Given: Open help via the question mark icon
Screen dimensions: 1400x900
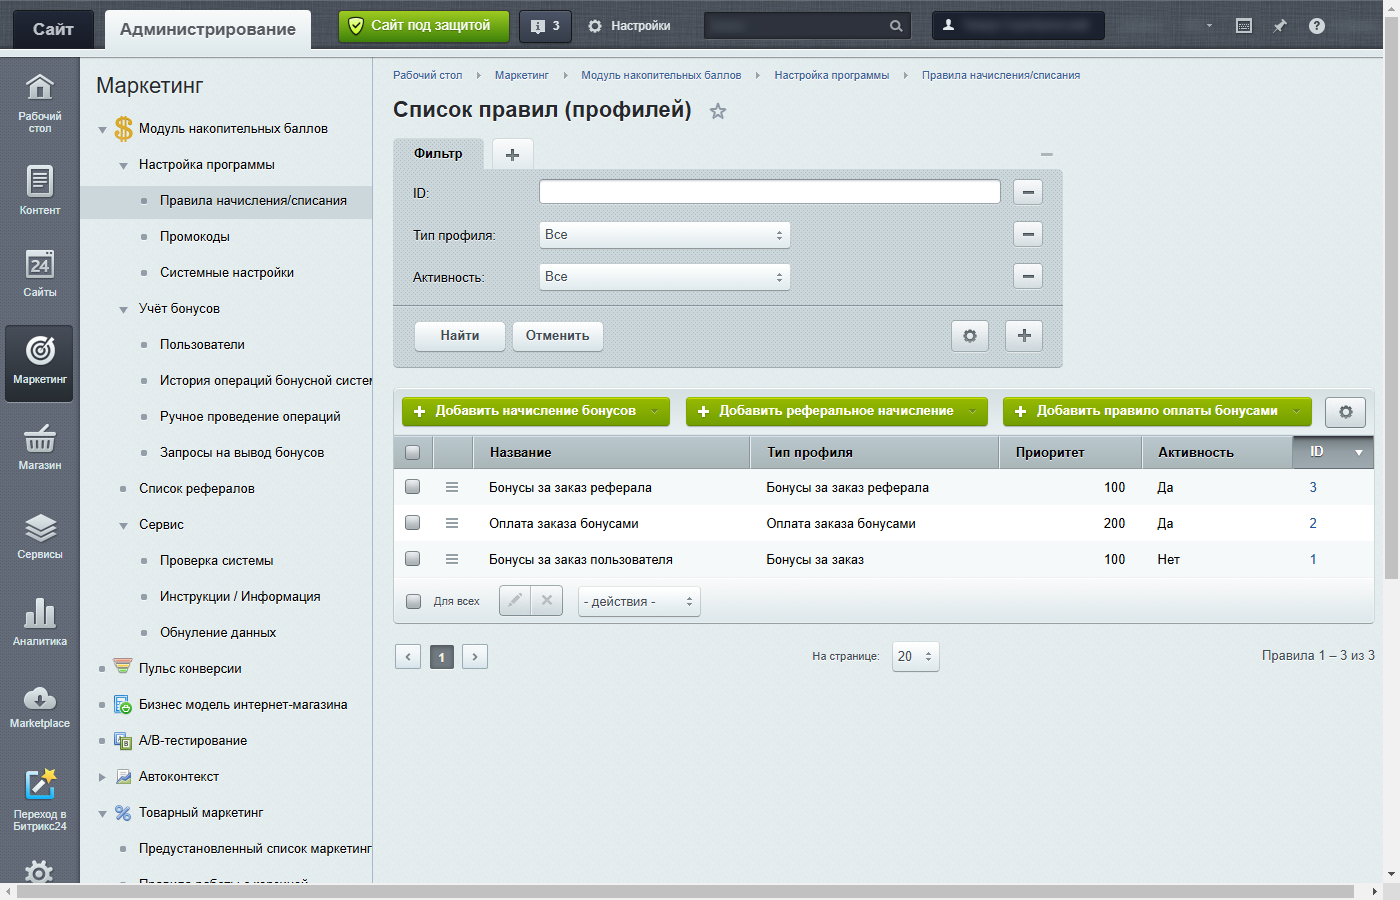Looking at the screenshot, I should click(1317, 26).
